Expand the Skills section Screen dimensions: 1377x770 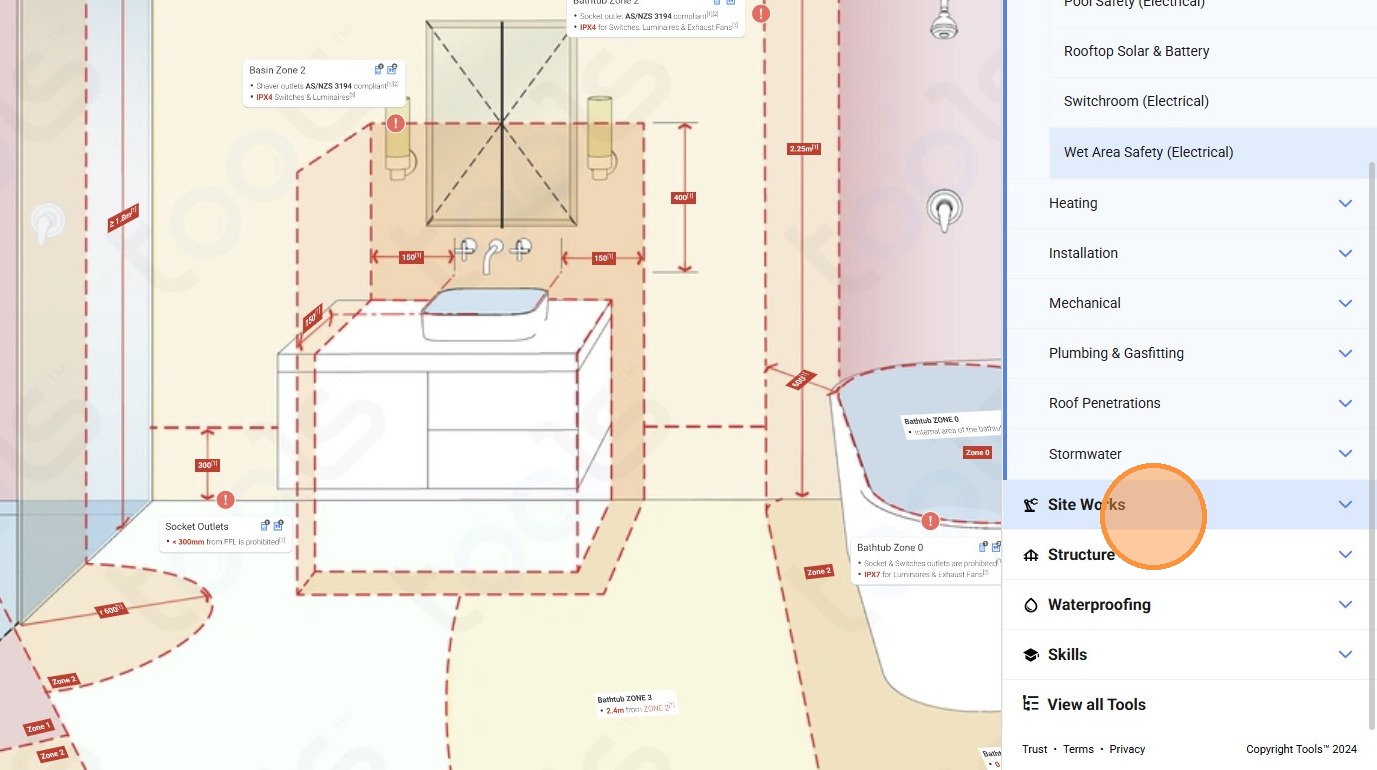point(1187,655)
